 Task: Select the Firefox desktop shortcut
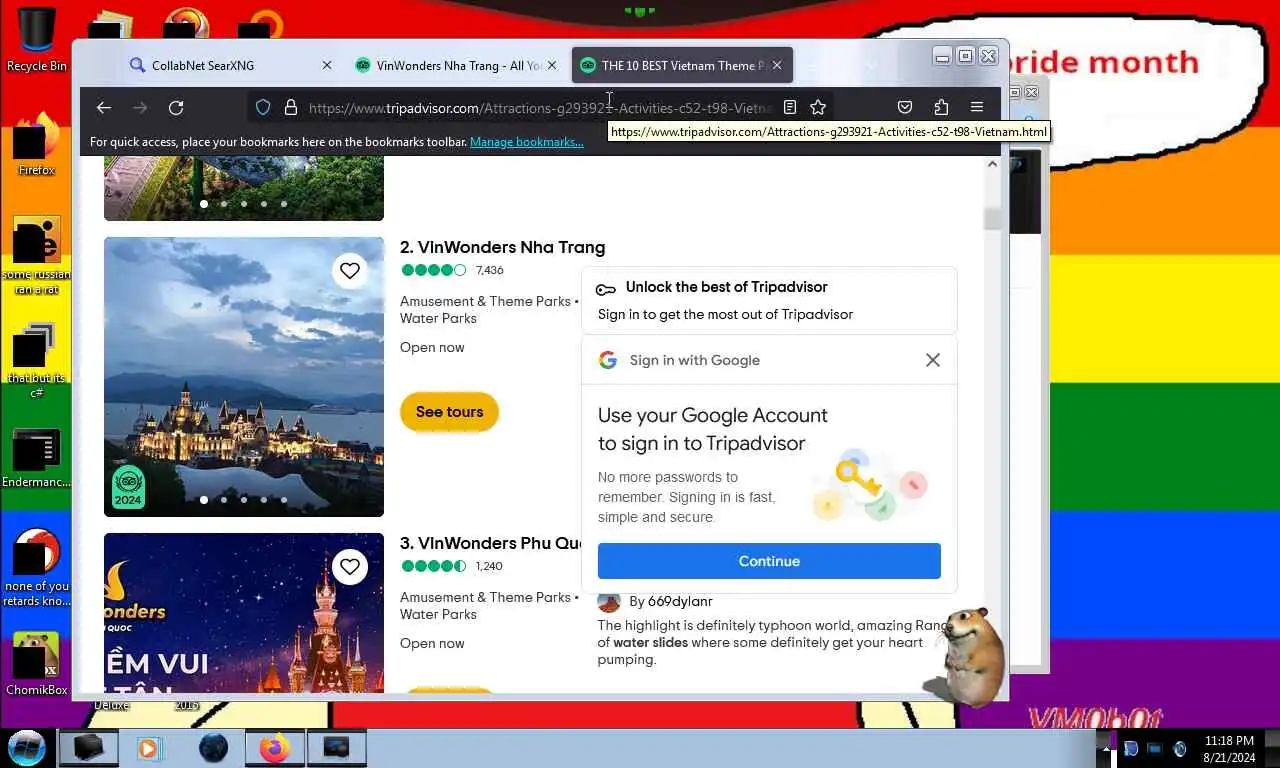tap(36, 143)
